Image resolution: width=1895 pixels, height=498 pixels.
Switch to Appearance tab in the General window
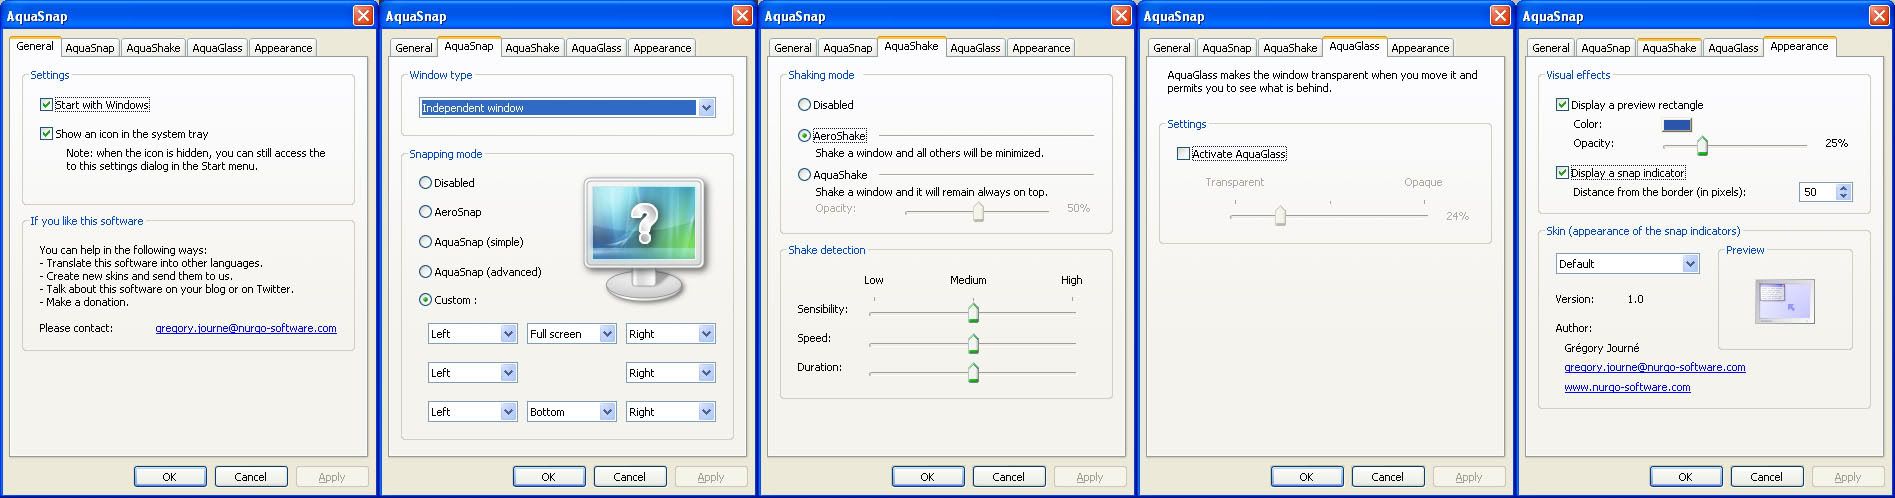[283, 48]
